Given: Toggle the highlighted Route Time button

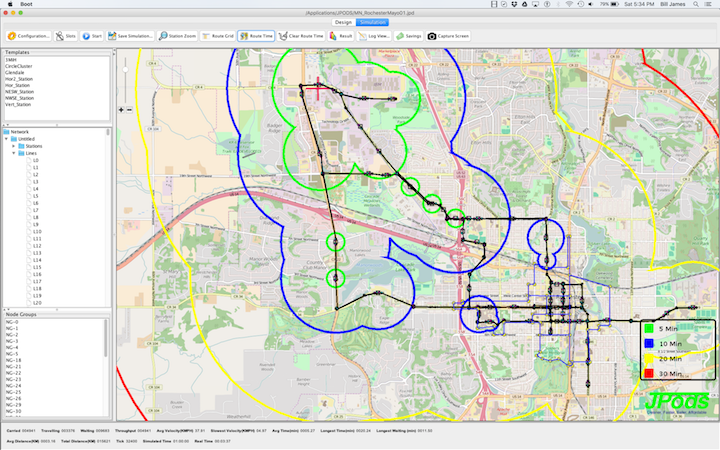Looking at the screenshot, I should [256, 35].
